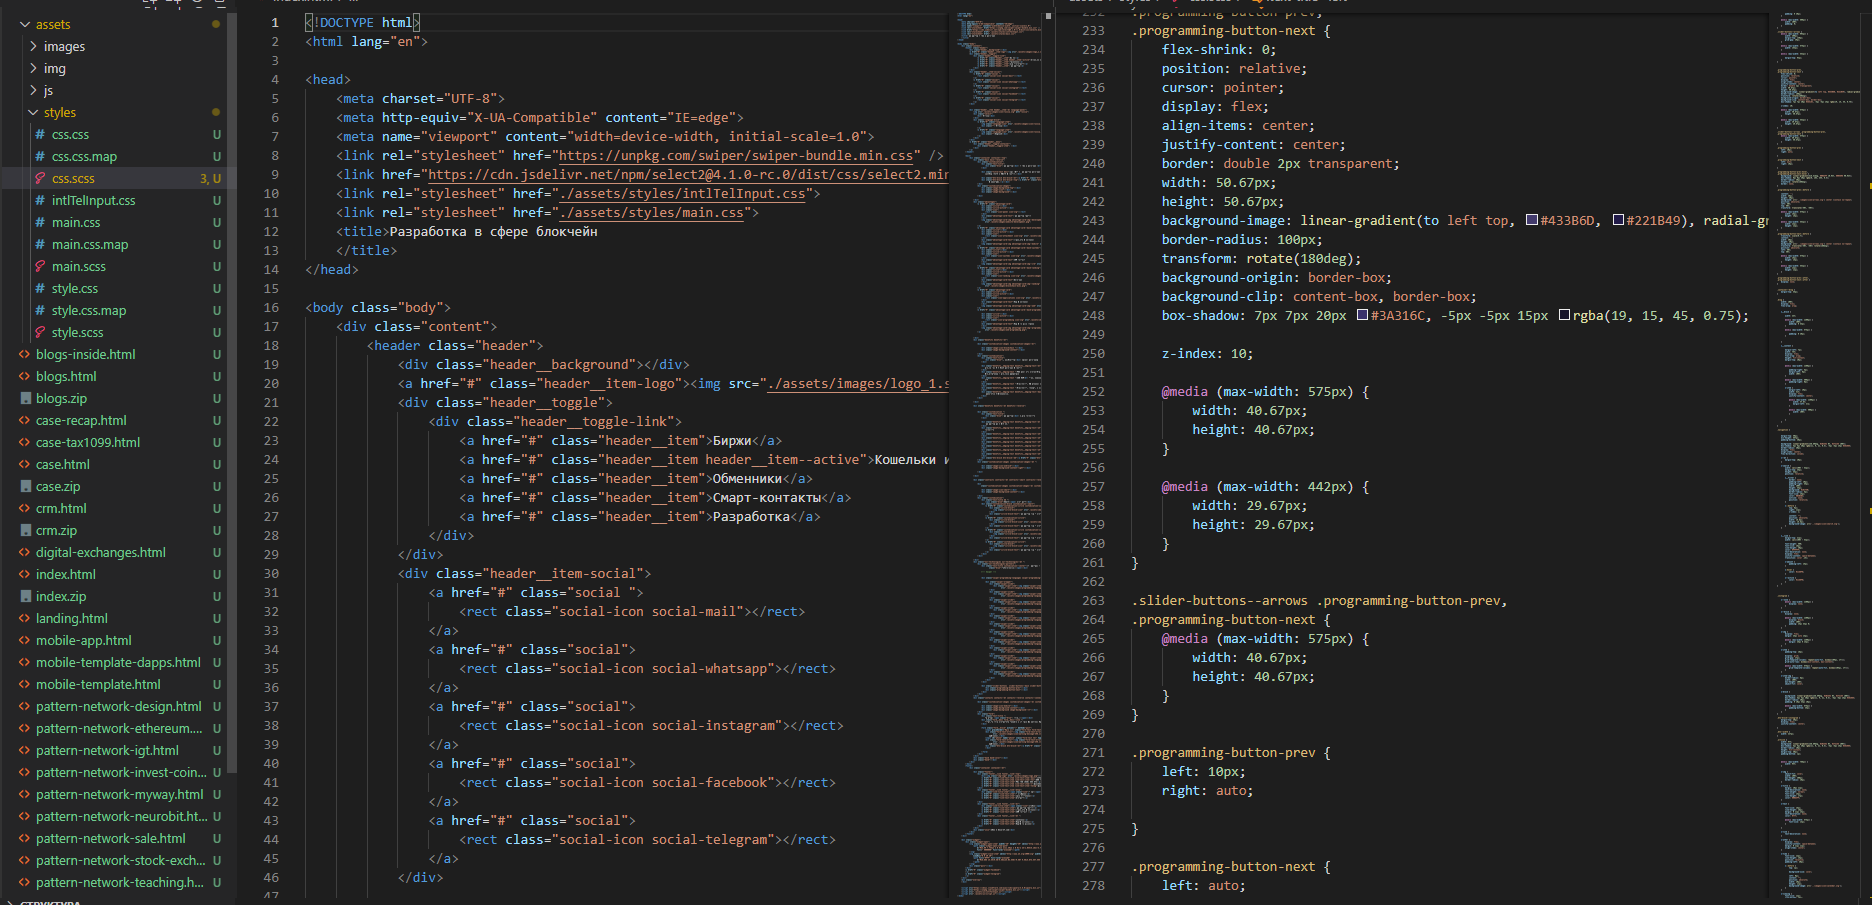The image size is (1872, 905).
Task: Click the intlTelInput.css hash icon
Action: [40, 200]
